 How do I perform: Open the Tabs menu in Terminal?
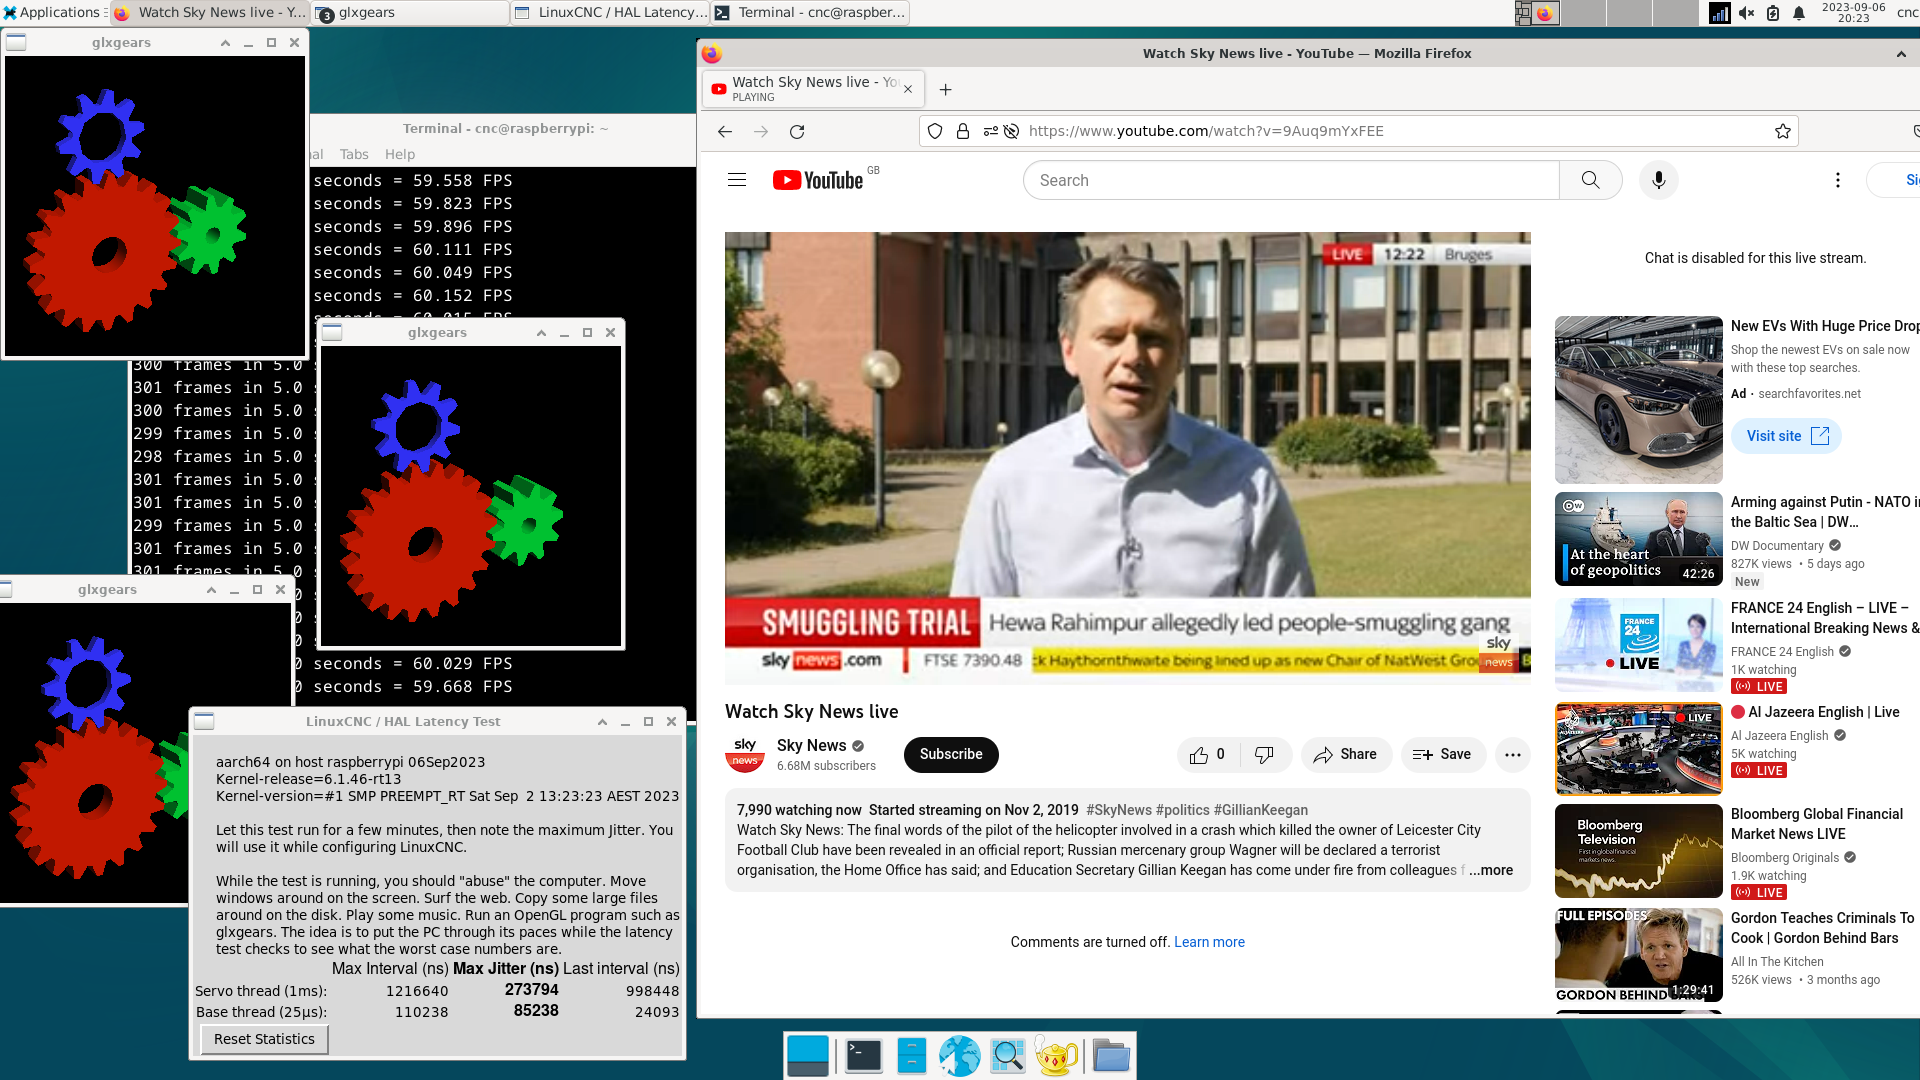point(354,154)
